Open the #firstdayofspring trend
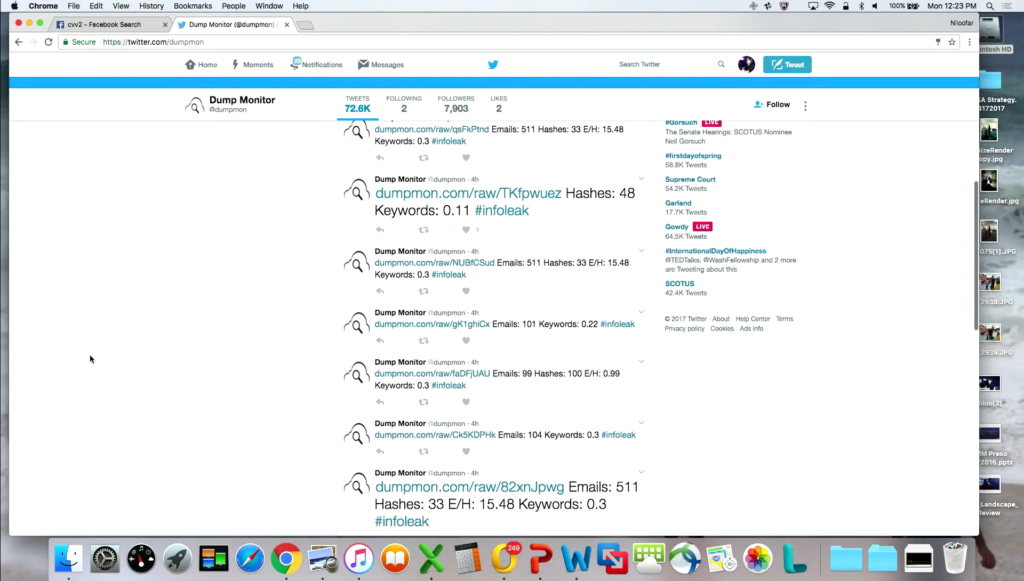Image resolution: width=1024 pixels, height=581 pixels. [693, 156]
